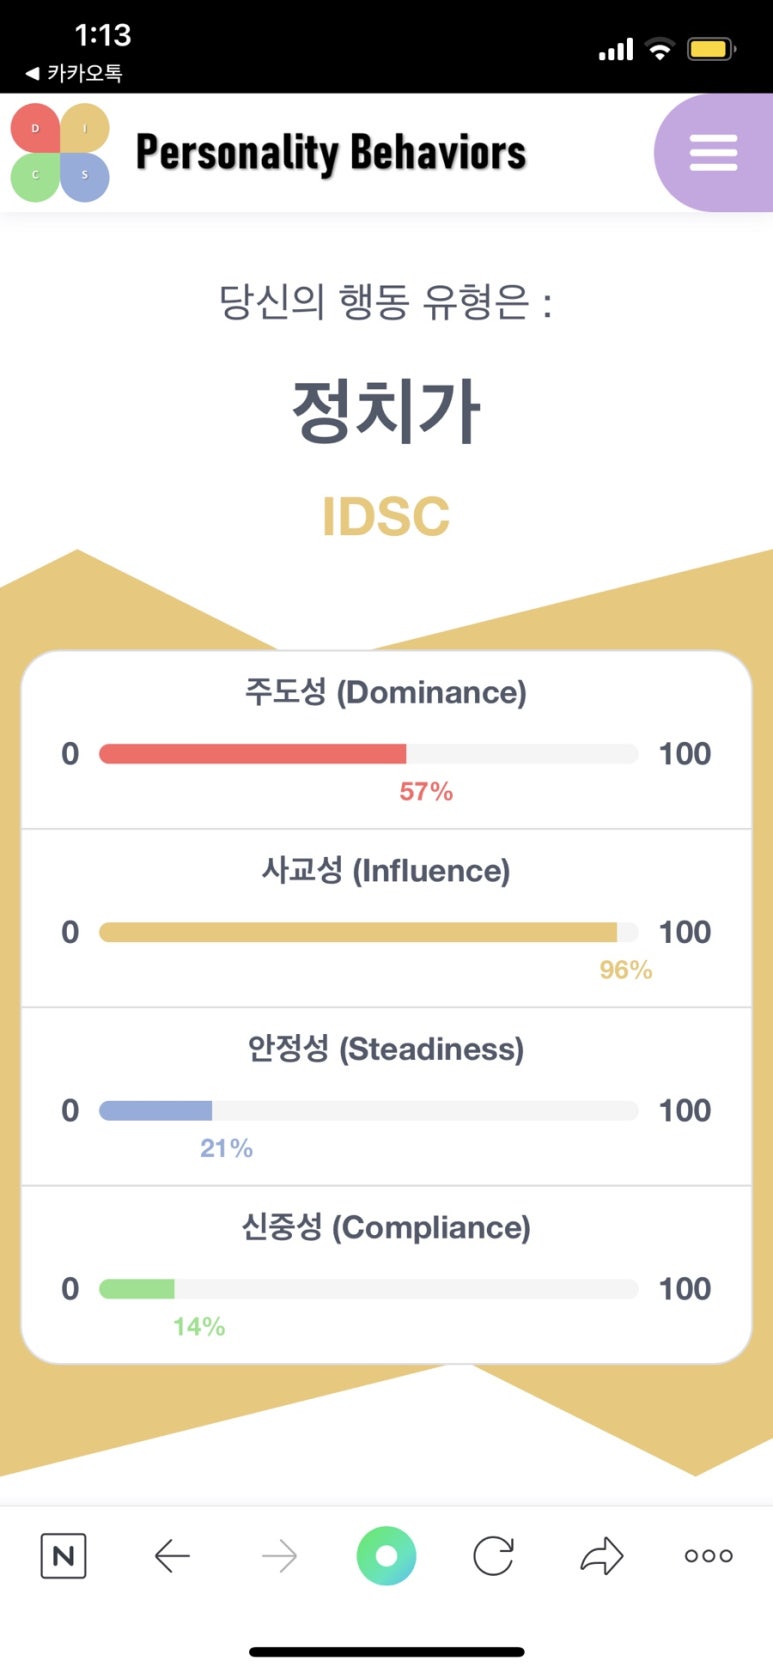
Task: Tap the IDSC type code
Action: [386, 516]
